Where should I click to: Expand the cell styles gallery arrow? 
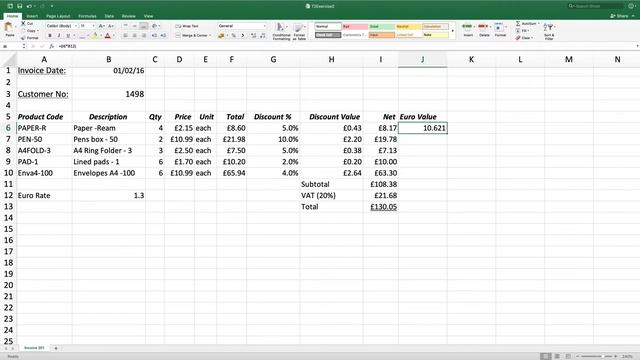(452, 31)
